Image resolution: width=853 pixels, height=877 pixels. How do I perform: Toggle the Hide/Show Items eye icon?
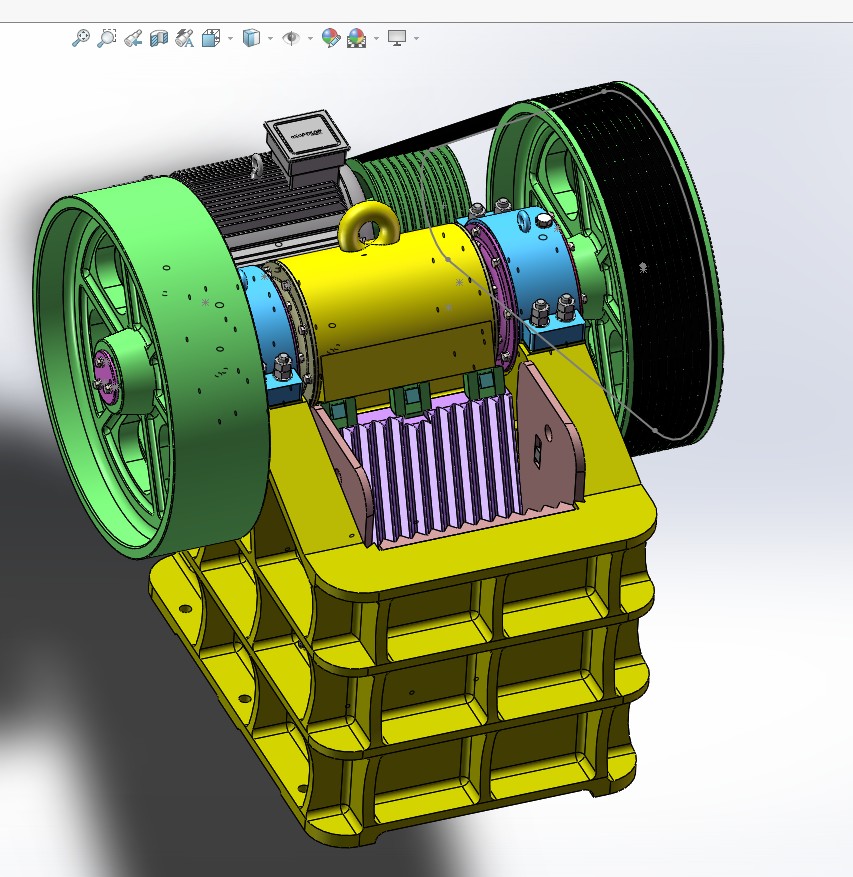pyautogui.click(x=291, y=38)
